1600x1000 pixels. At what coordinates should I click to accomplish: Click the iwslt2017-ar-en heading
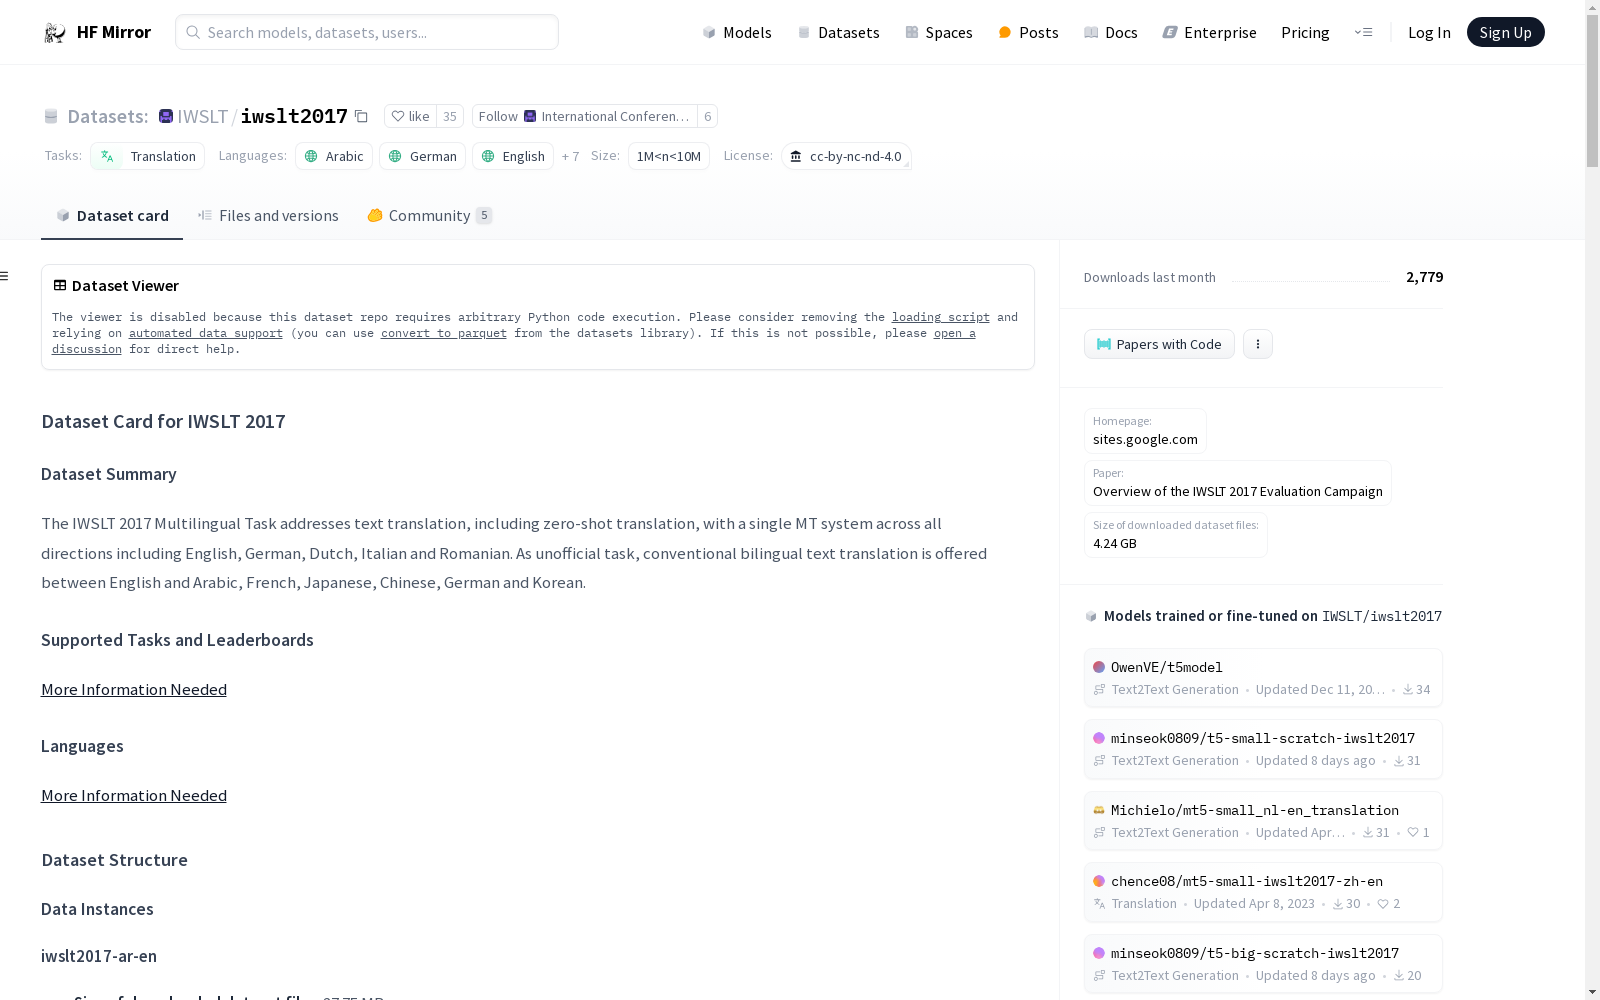coord(99,956)
